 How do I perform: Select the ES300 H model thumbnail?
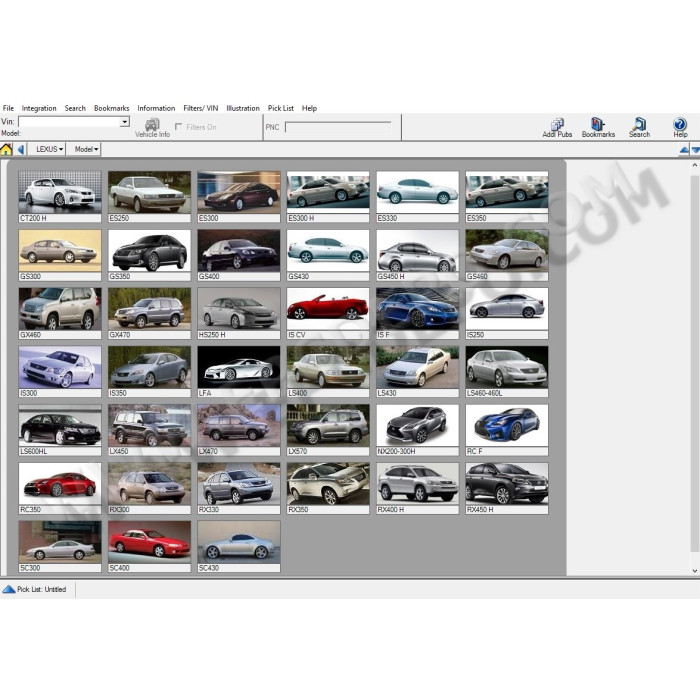pyautogui.click(x=328, y=196)
